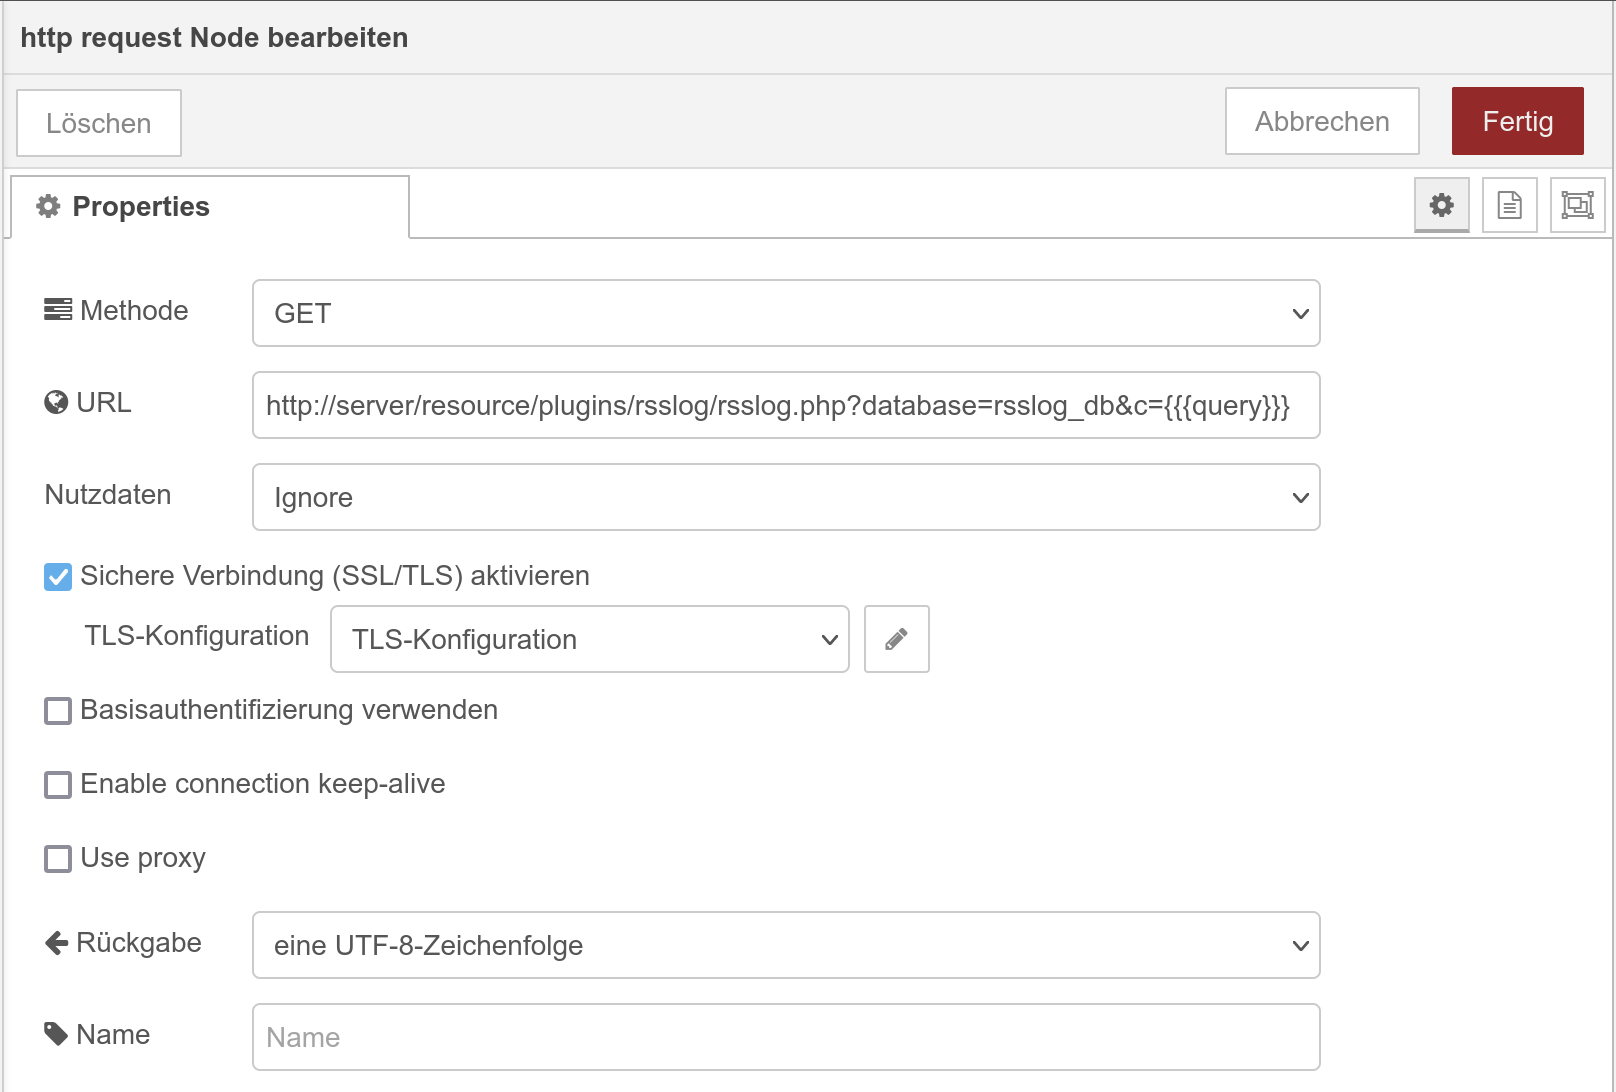Viewport: 1616px width, 1092px height.
Task: Open node properties gear icon
Action: [1441, 205]
